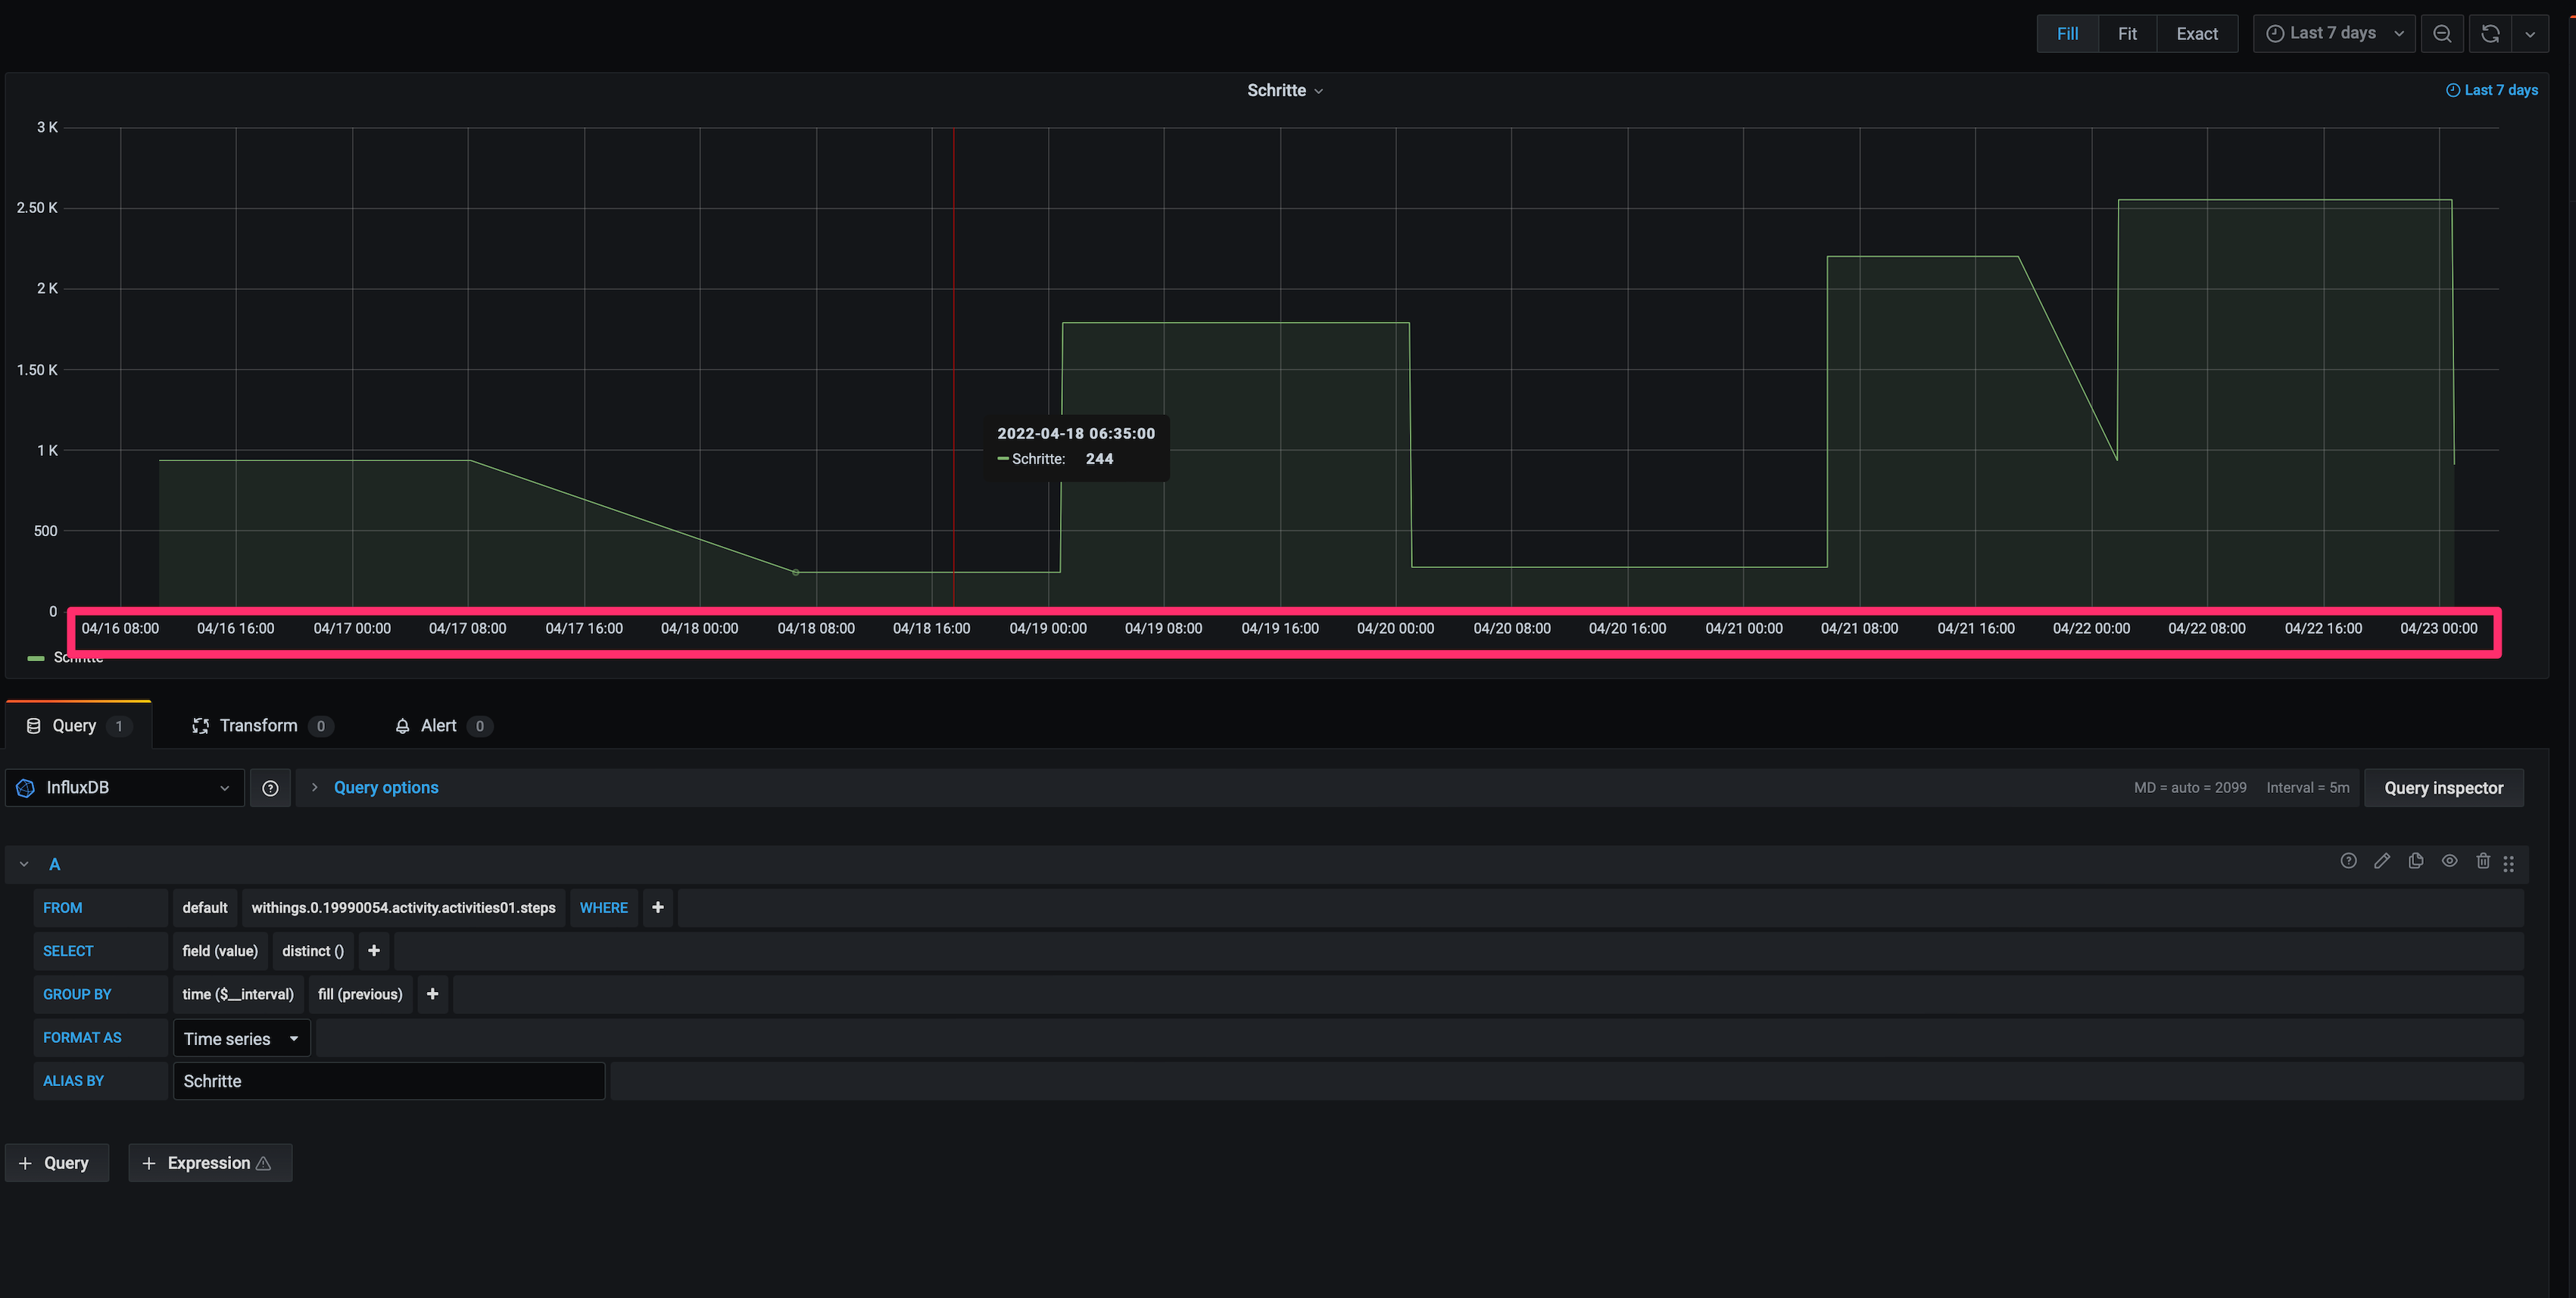Click the query A help icon
Screen dimensions: 2576x1298
(2348, 861)
